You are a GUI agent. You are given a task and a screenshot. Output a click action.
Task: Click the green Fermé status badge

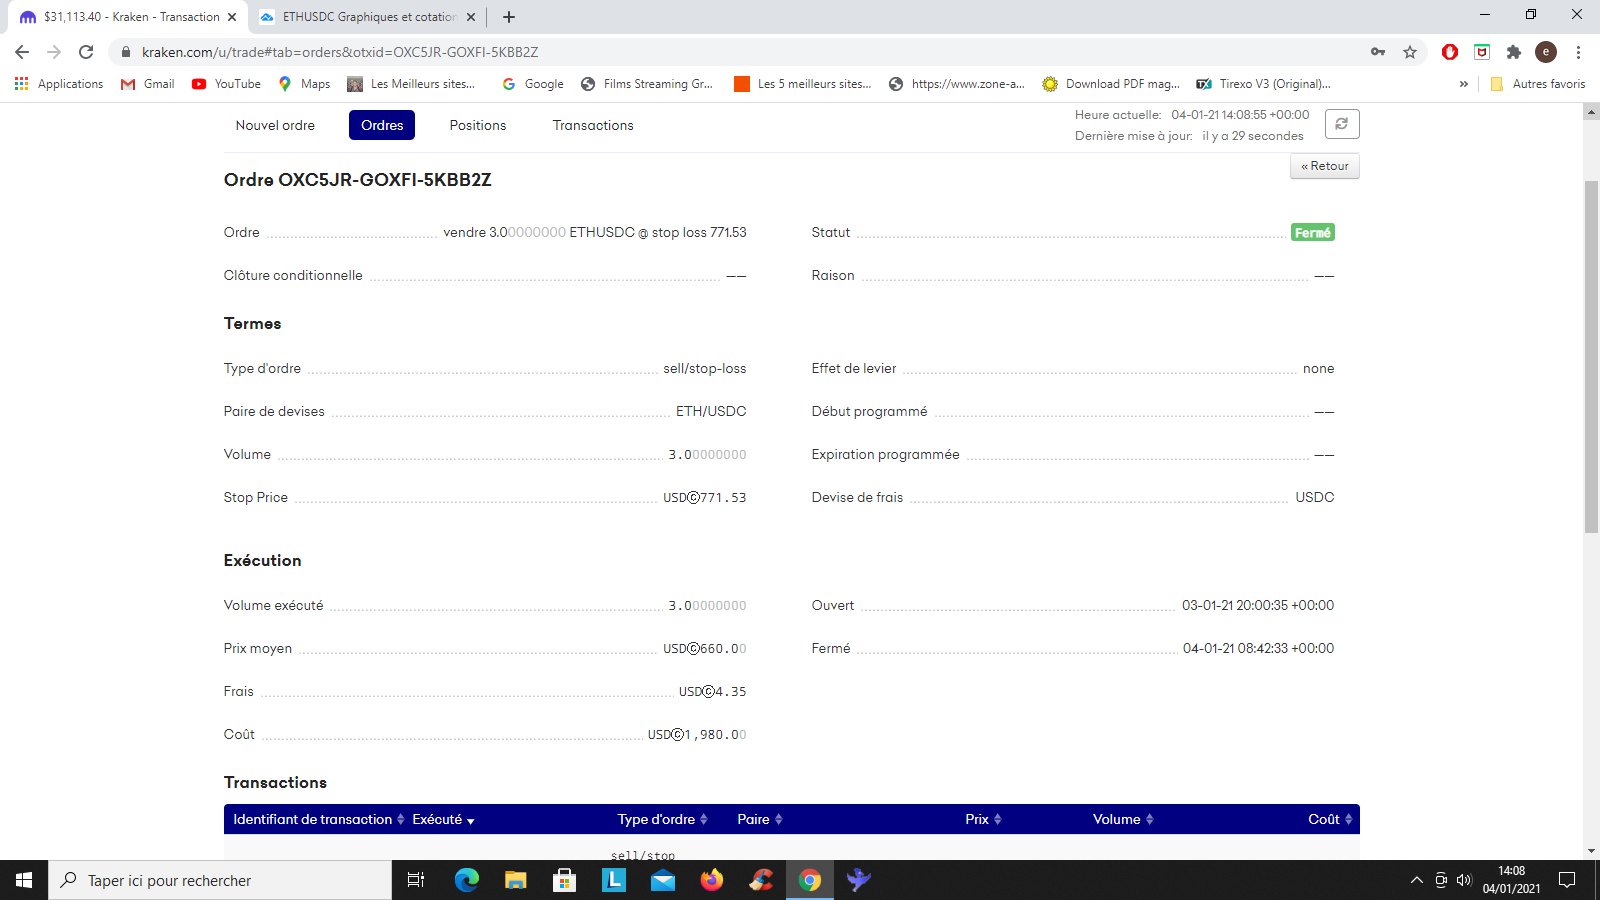pyautogui.click(x=1313, y=232)
